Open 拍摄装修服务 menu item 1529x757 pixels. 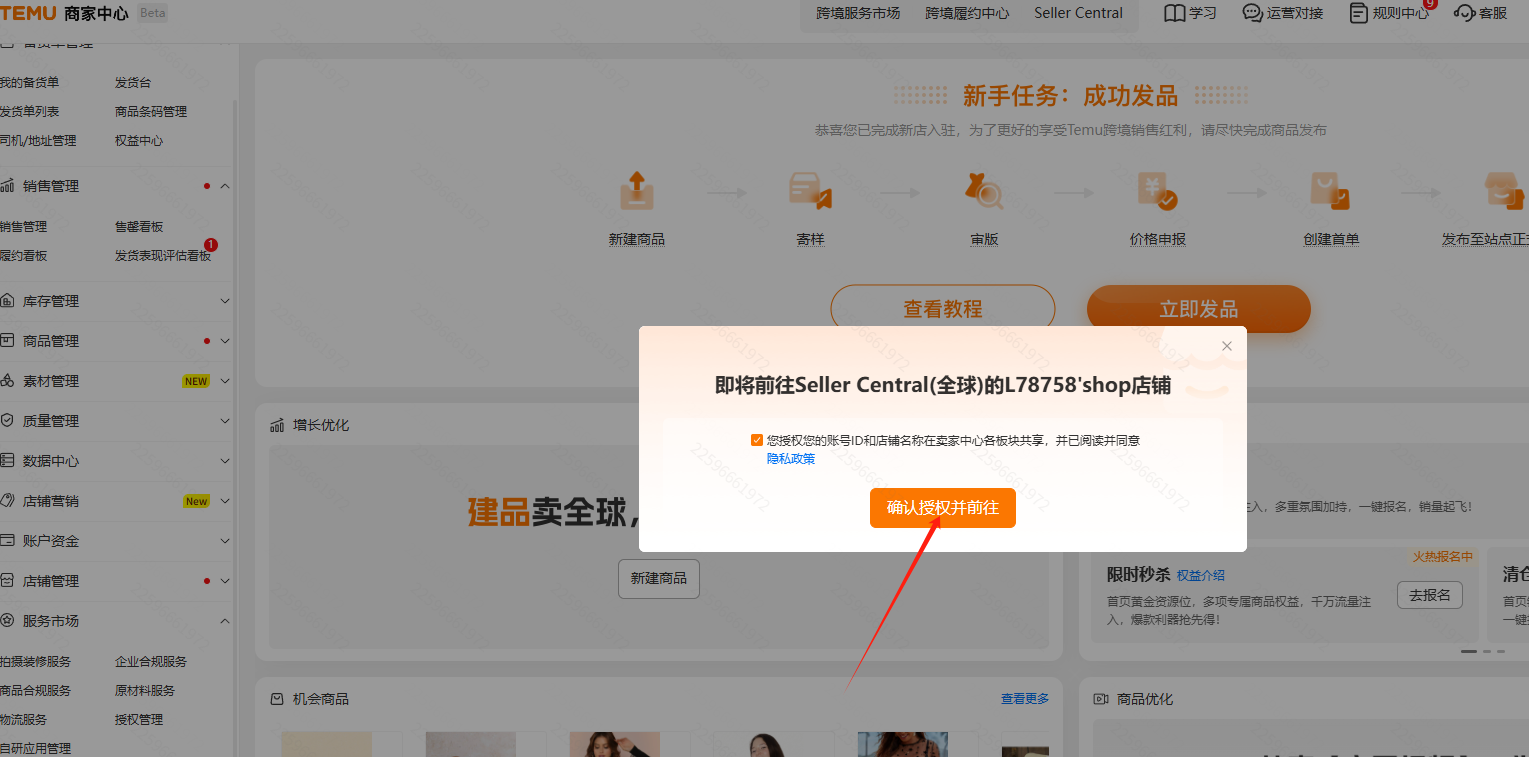(x=36, y=662)
